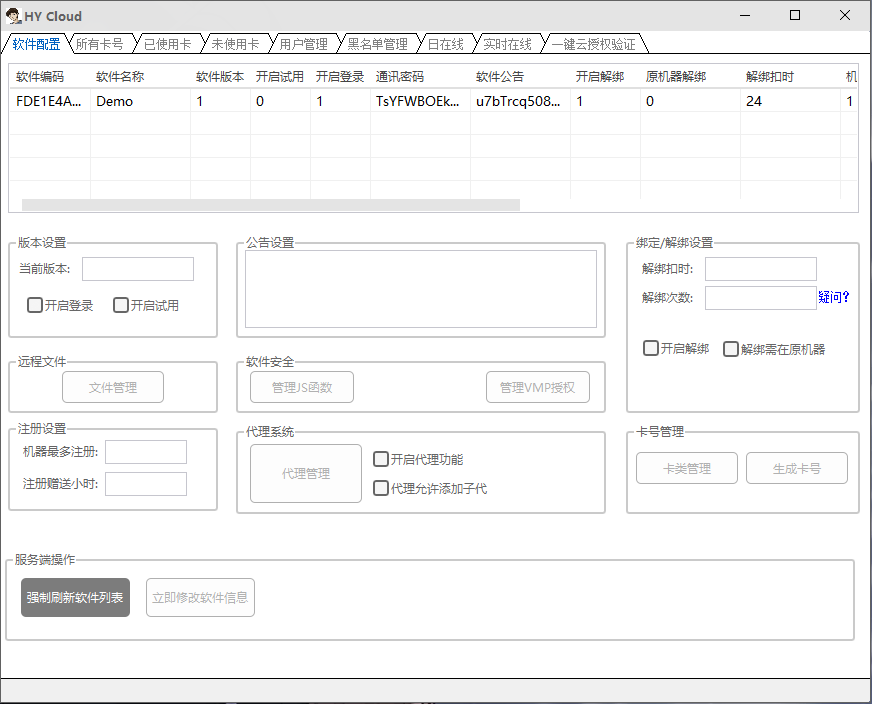Toggle the 开启试用 checkbox
872x704 pixels.
coord(121,306)
